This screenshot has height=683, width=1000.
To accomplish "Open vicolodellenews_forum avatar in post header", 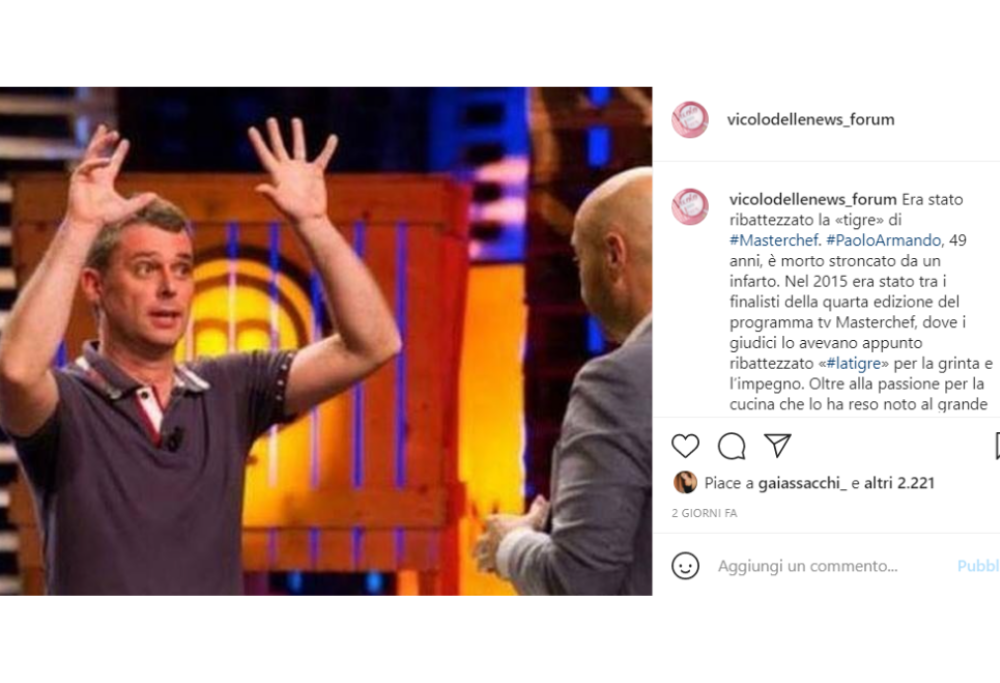I will pyautogui.click(x=690, y=119).
